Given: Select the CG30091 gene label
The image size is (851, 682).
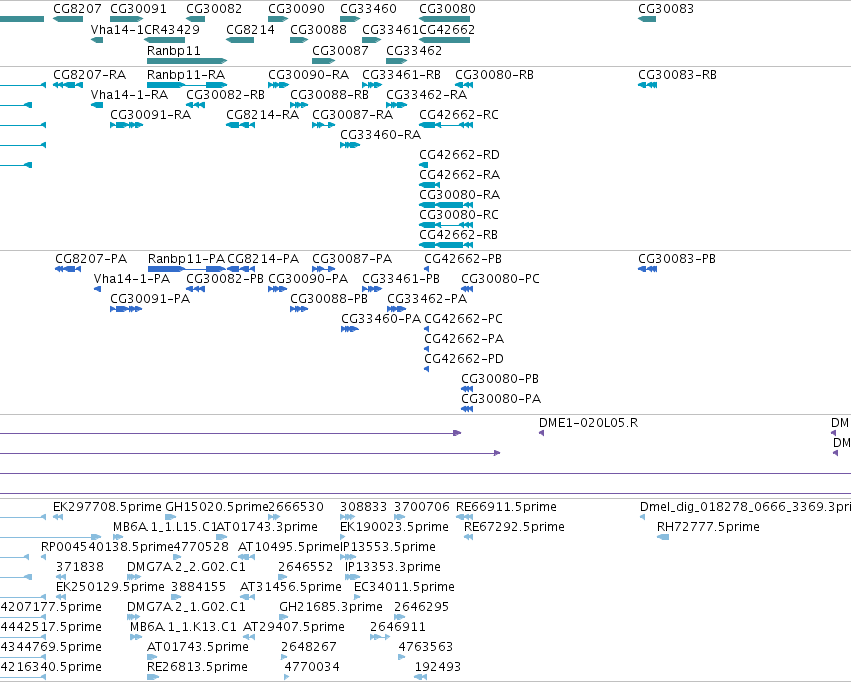Looking at the screenshot, I should pos(138,9).
